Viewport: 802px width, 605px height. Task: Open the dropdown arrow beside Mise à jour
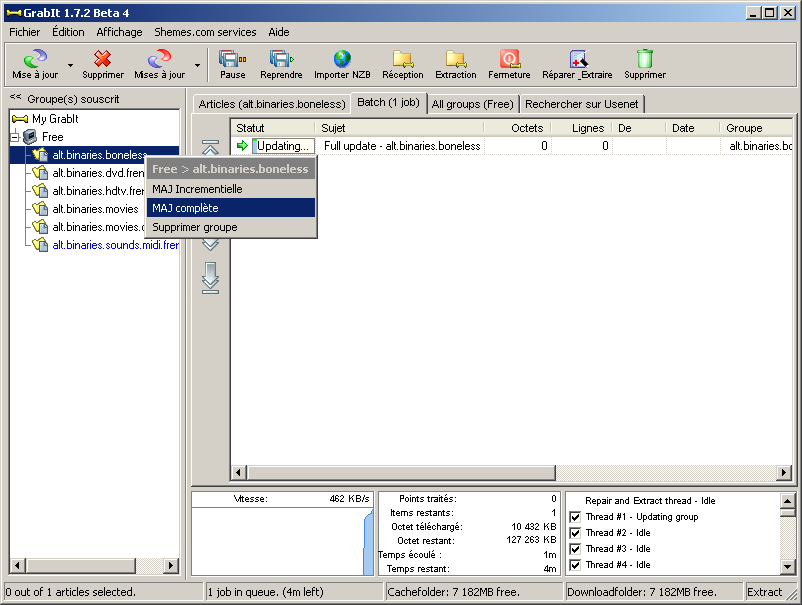(x=70, y=65)
